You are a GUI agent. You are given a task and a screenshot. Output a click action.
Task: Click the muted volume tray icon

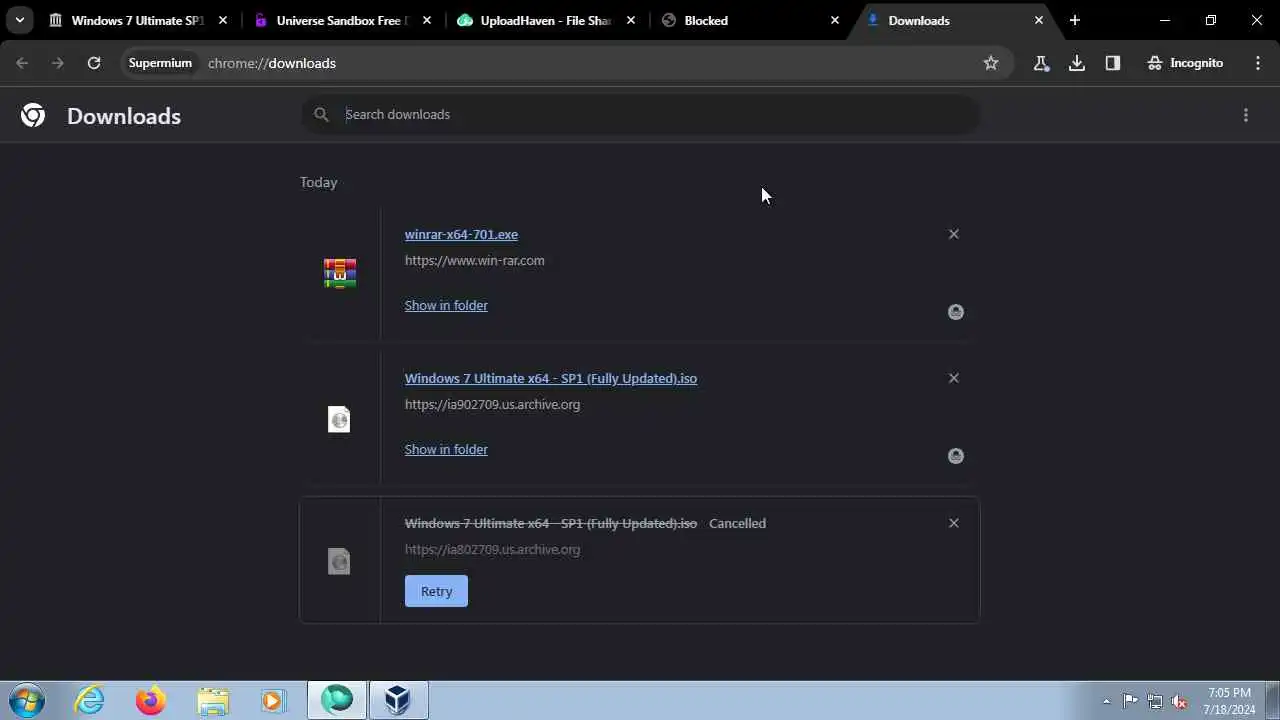(x=1179, y=701)
